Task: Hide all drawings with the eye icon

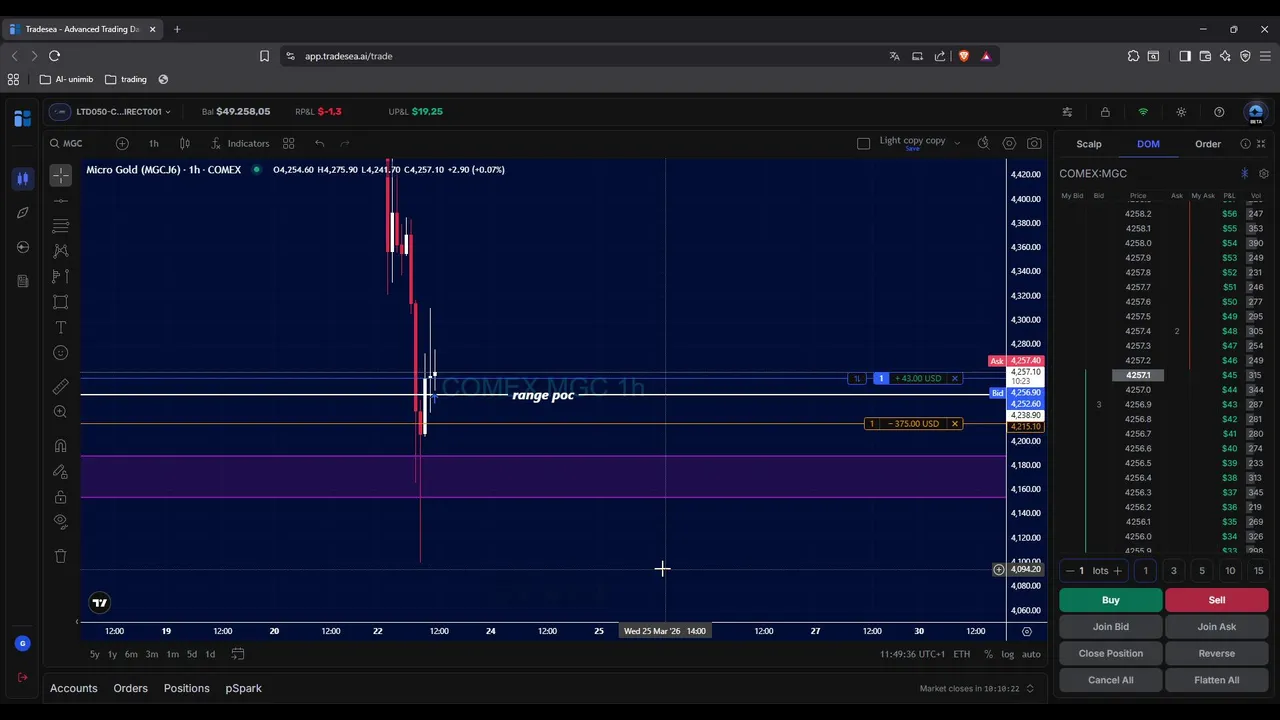Action: pos(60,521)
